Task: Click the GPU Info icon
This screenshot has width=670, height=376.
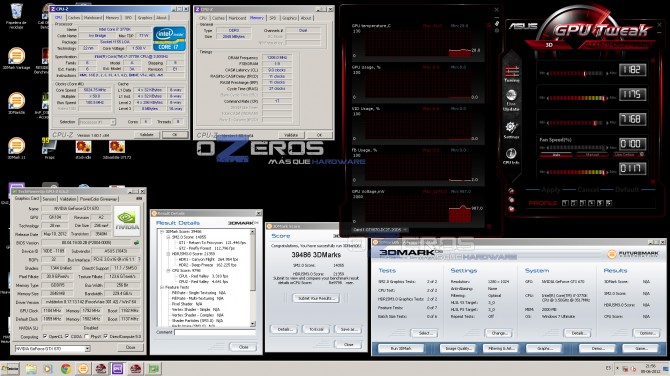Action: tap(511, 156)
